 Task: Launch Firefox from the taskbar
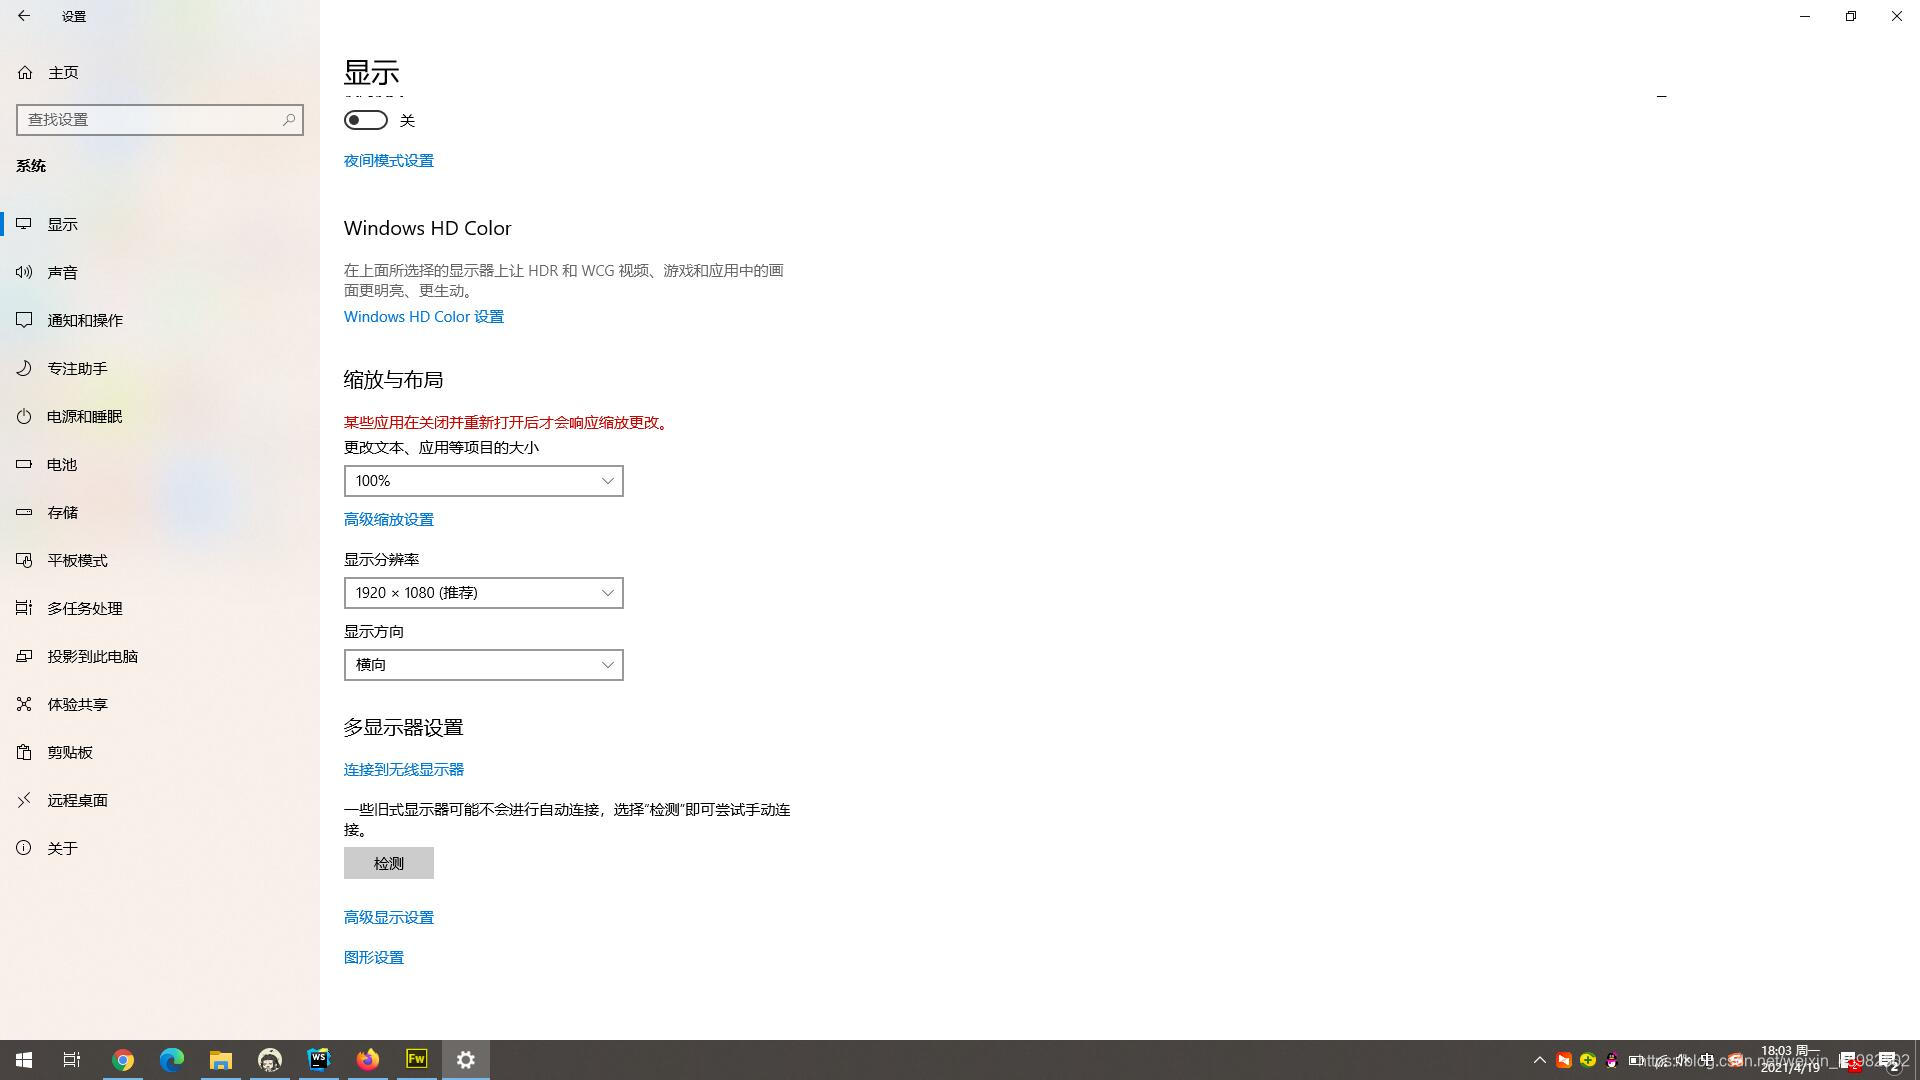[x=368, y=1060]
